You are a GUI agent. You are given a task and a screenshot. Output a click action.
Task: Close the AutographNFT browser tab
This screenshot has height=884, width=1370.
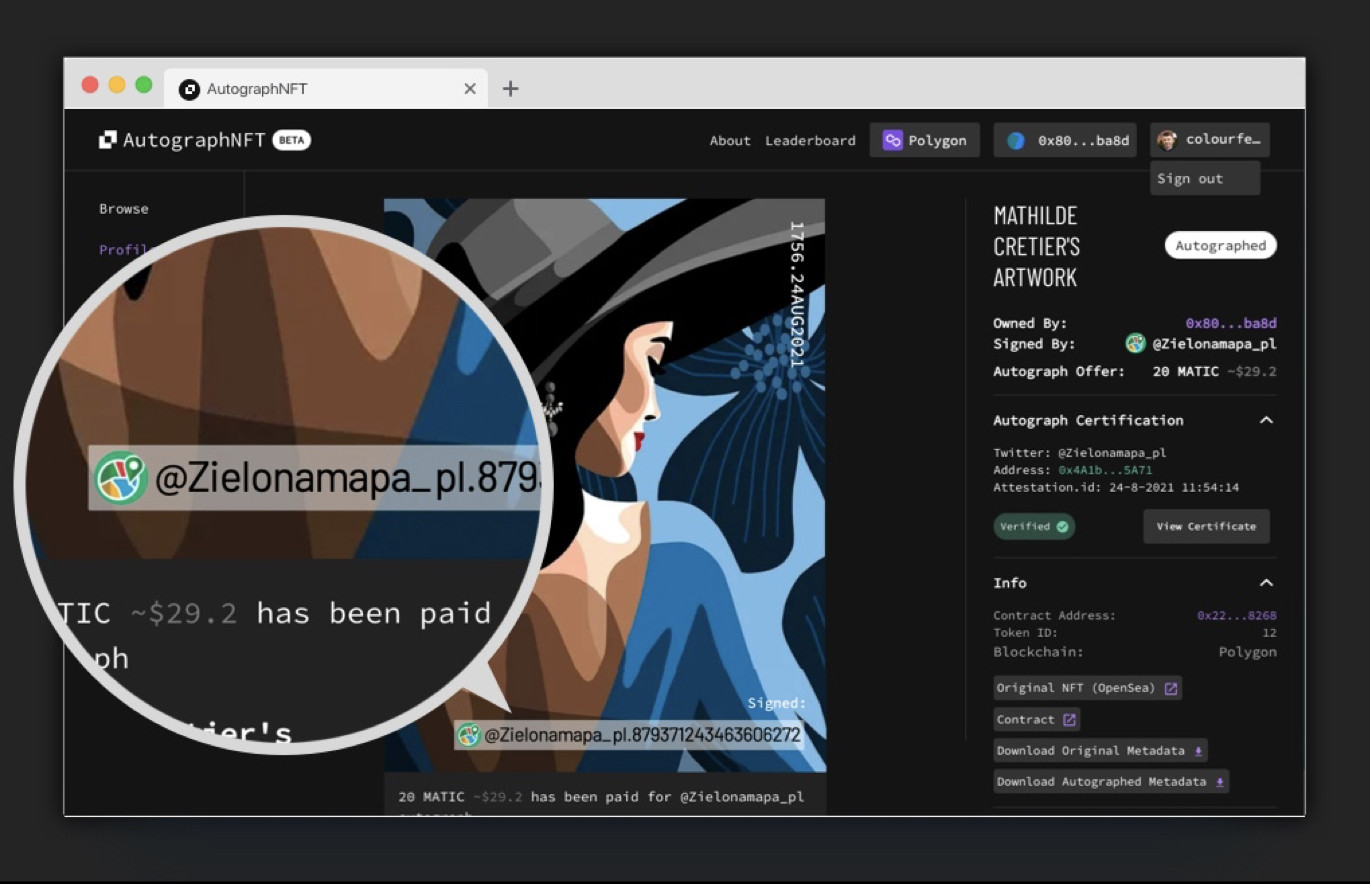pos(470,89)
